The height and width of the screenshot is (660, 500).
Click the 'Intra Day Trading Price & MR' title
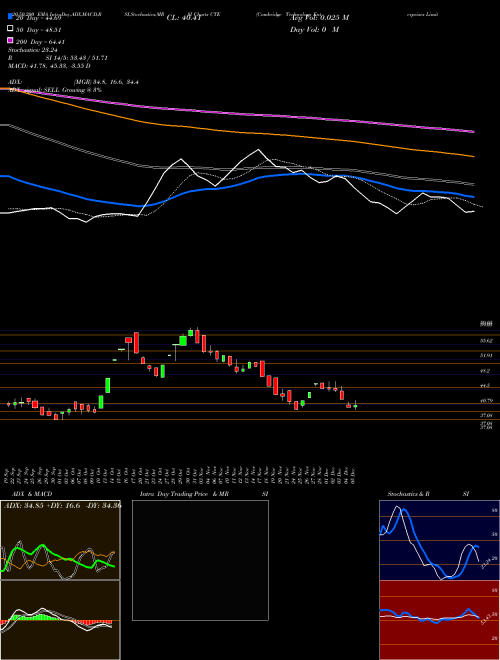tap(184, 494)
